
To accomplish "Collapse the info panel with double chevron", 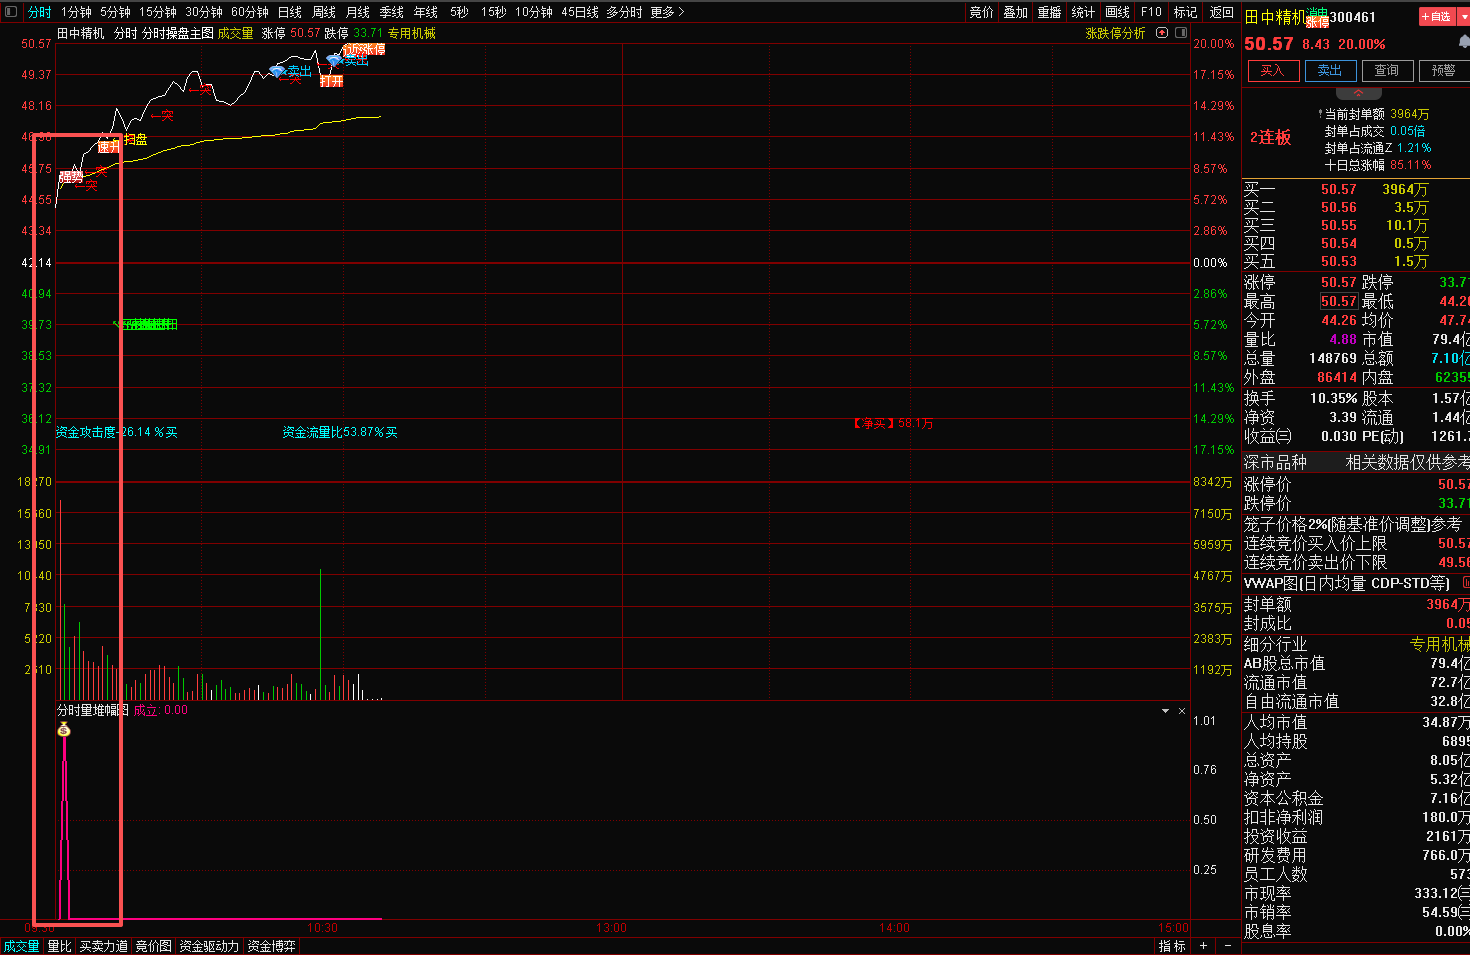I will pyautogui.click(x=1358, y=93).
